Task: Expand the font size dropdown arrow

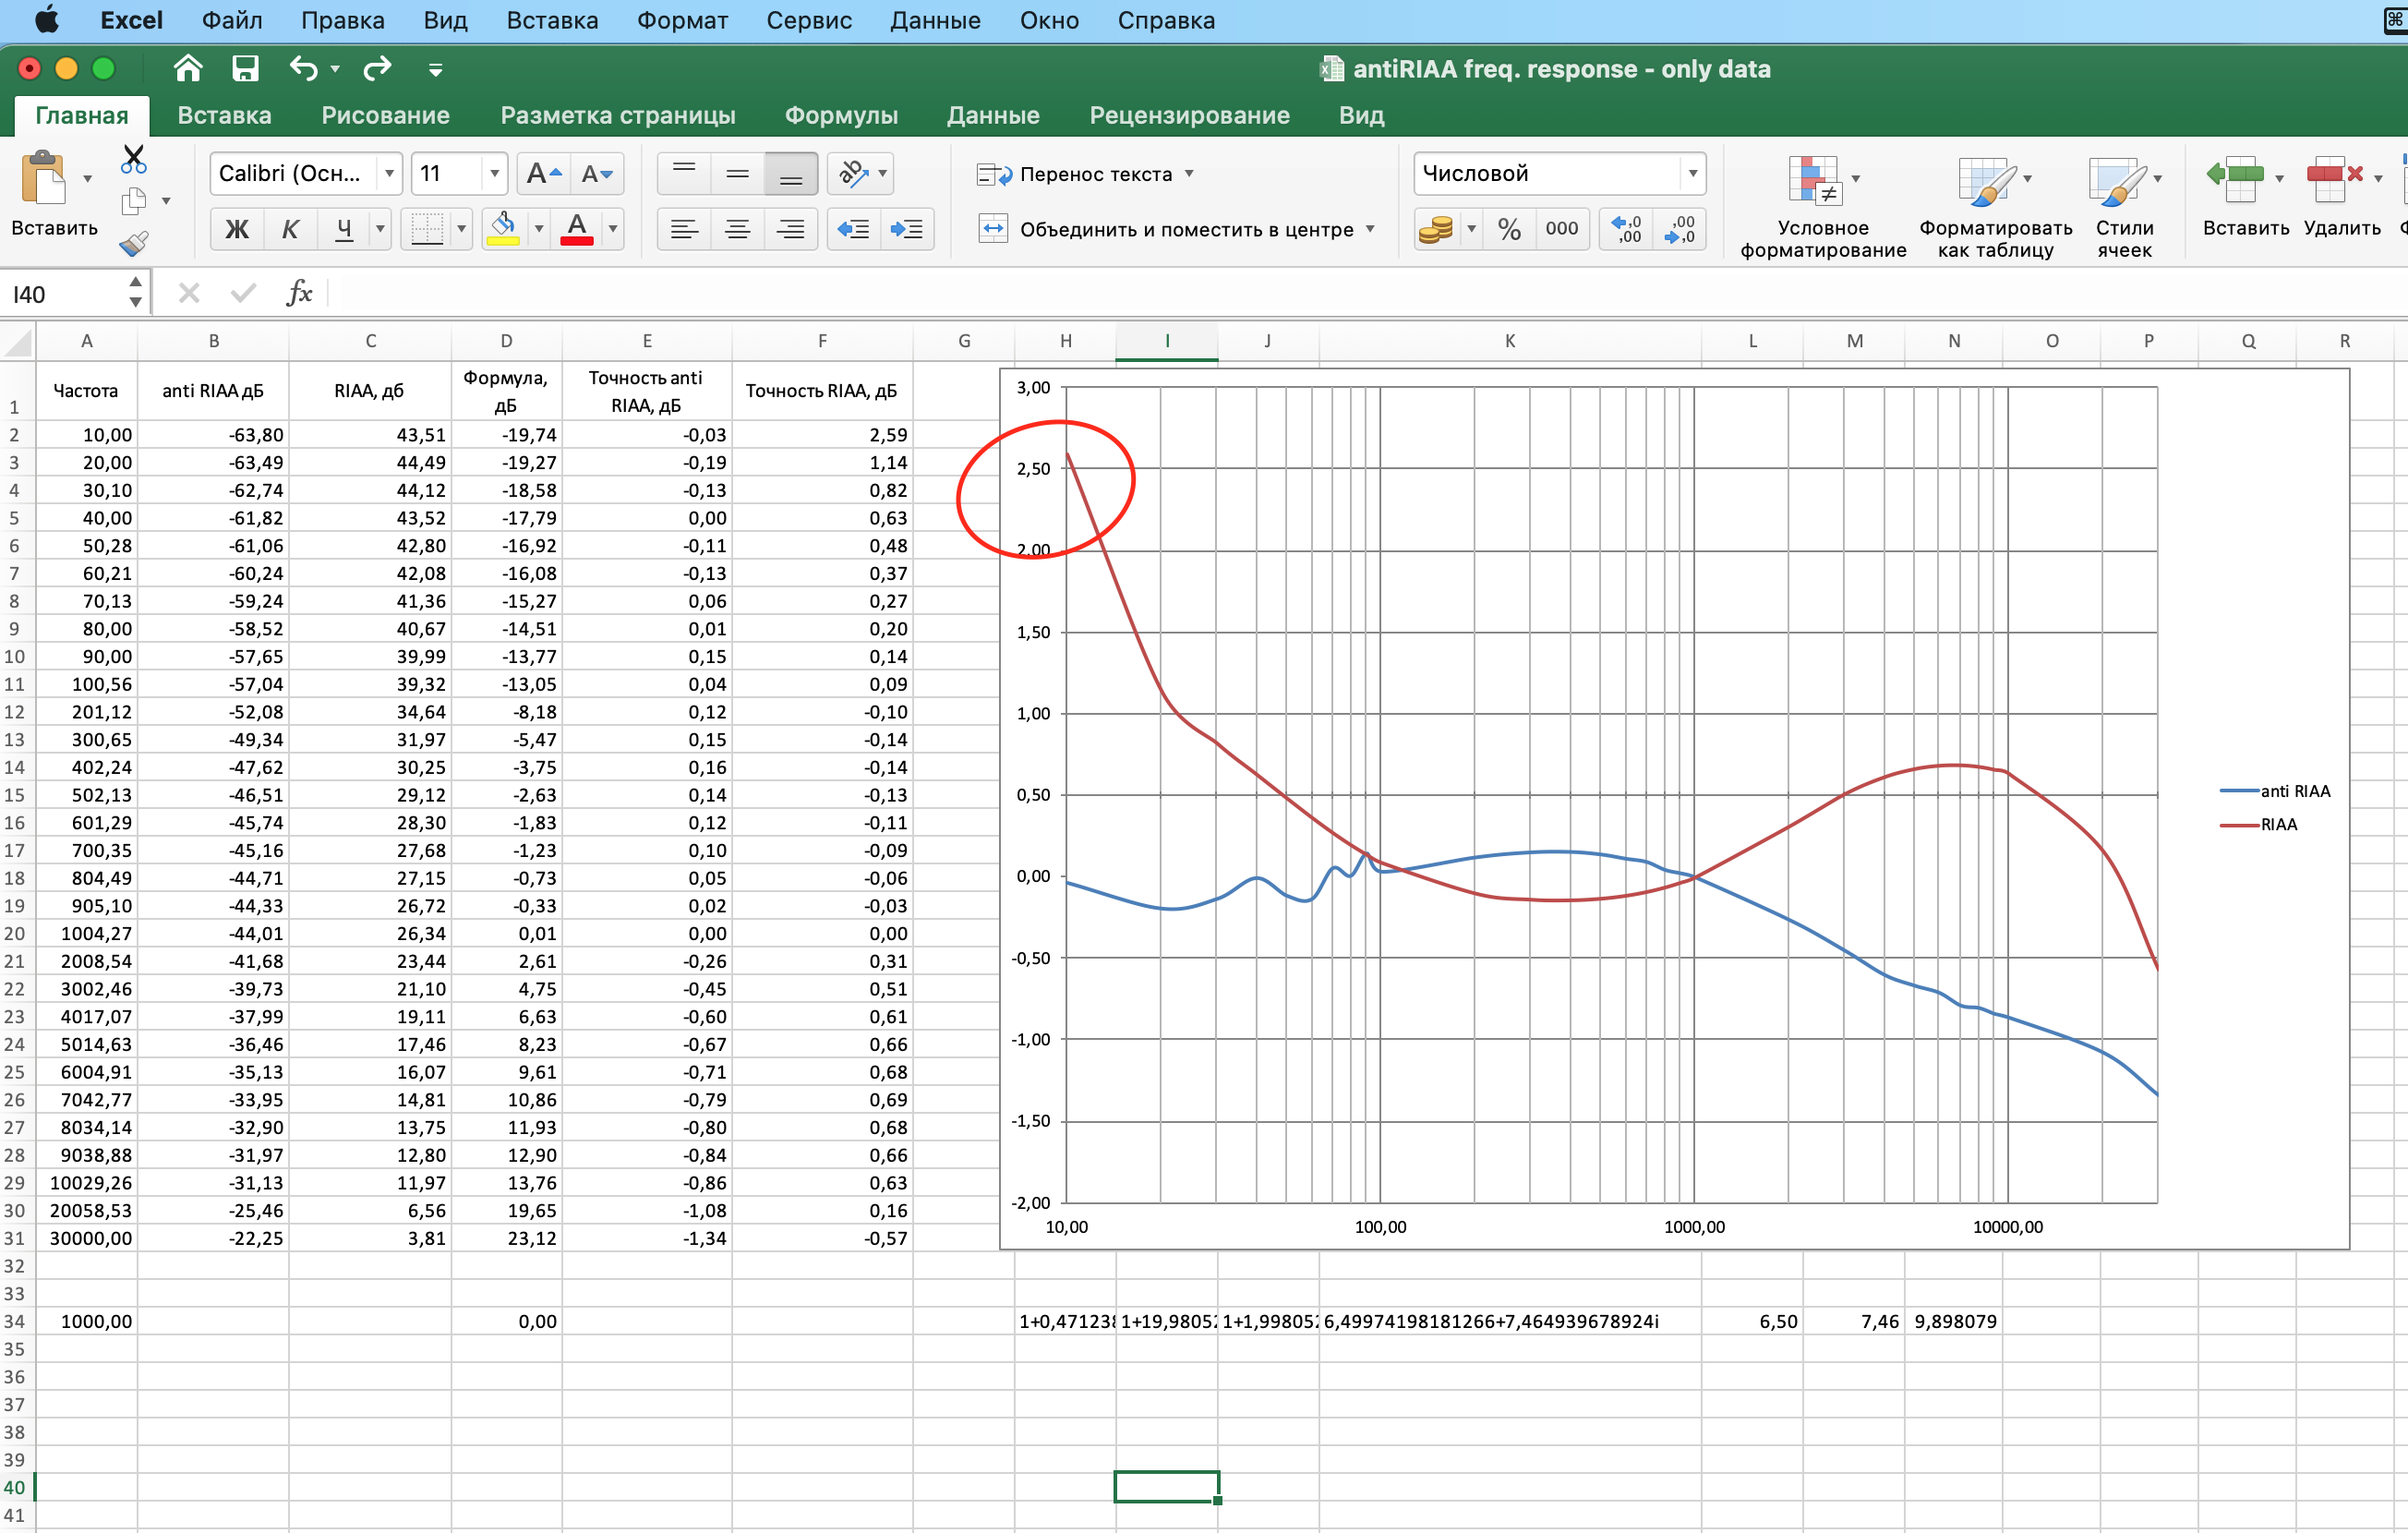Action: click(494, 174)
